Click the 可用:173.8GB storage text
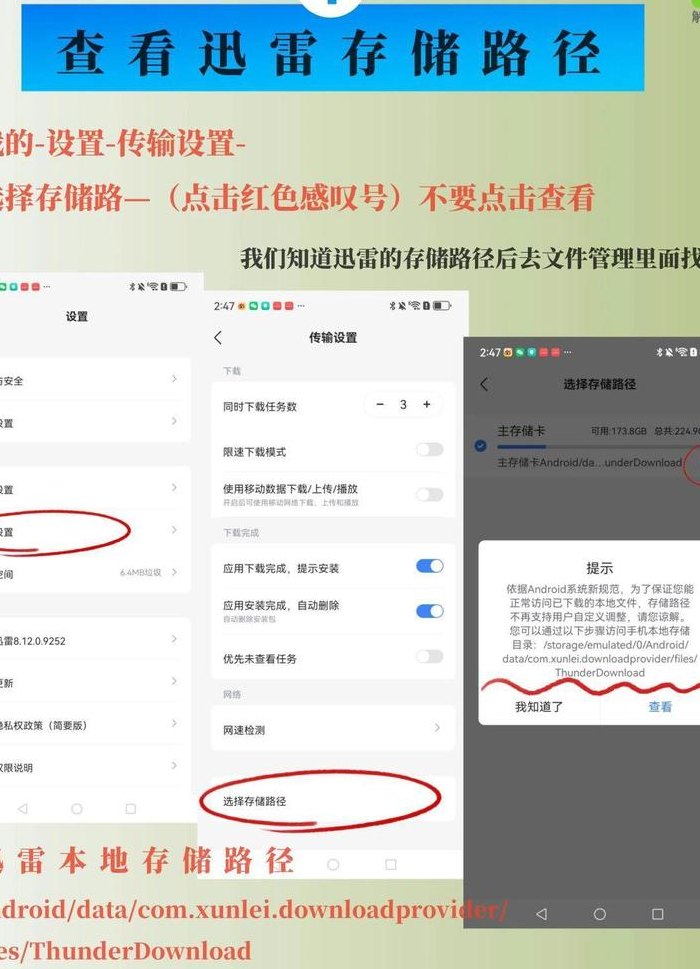700x969 pixels. point(618,431)
